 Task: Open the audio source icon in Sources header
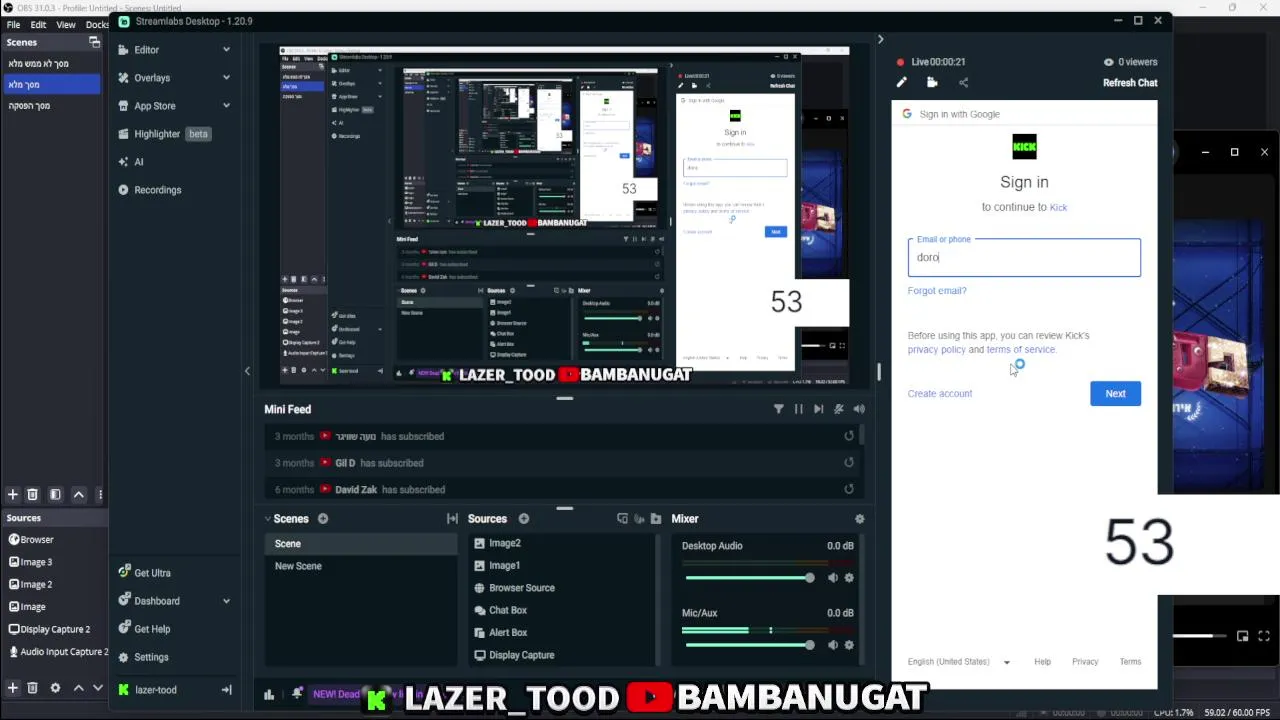click(639, 519)
